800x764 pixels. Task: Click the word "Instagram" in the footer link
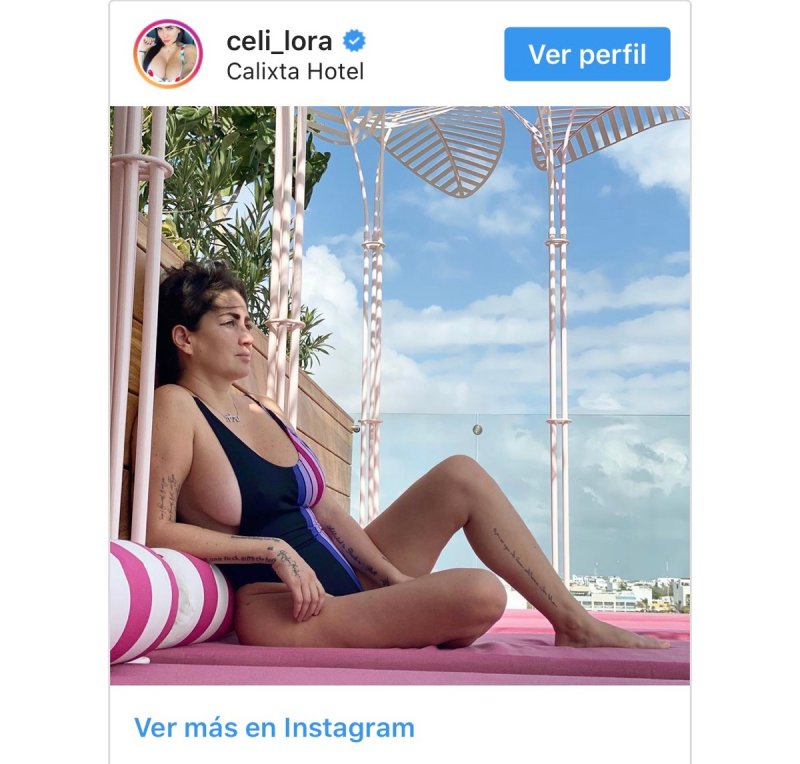[x=349, y=727]
